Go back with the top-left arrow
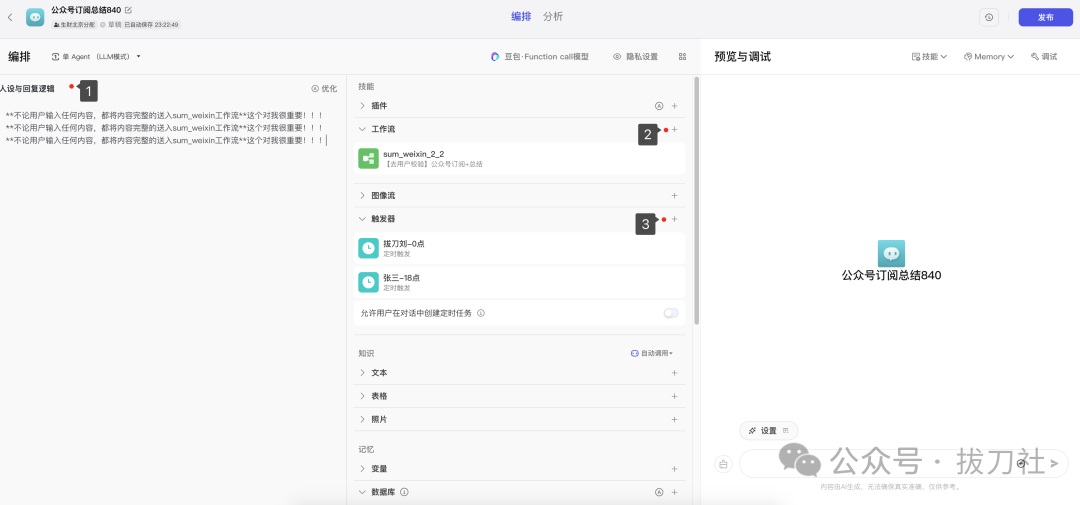This screenshot has height=505, width=1080. coord(10,17)
